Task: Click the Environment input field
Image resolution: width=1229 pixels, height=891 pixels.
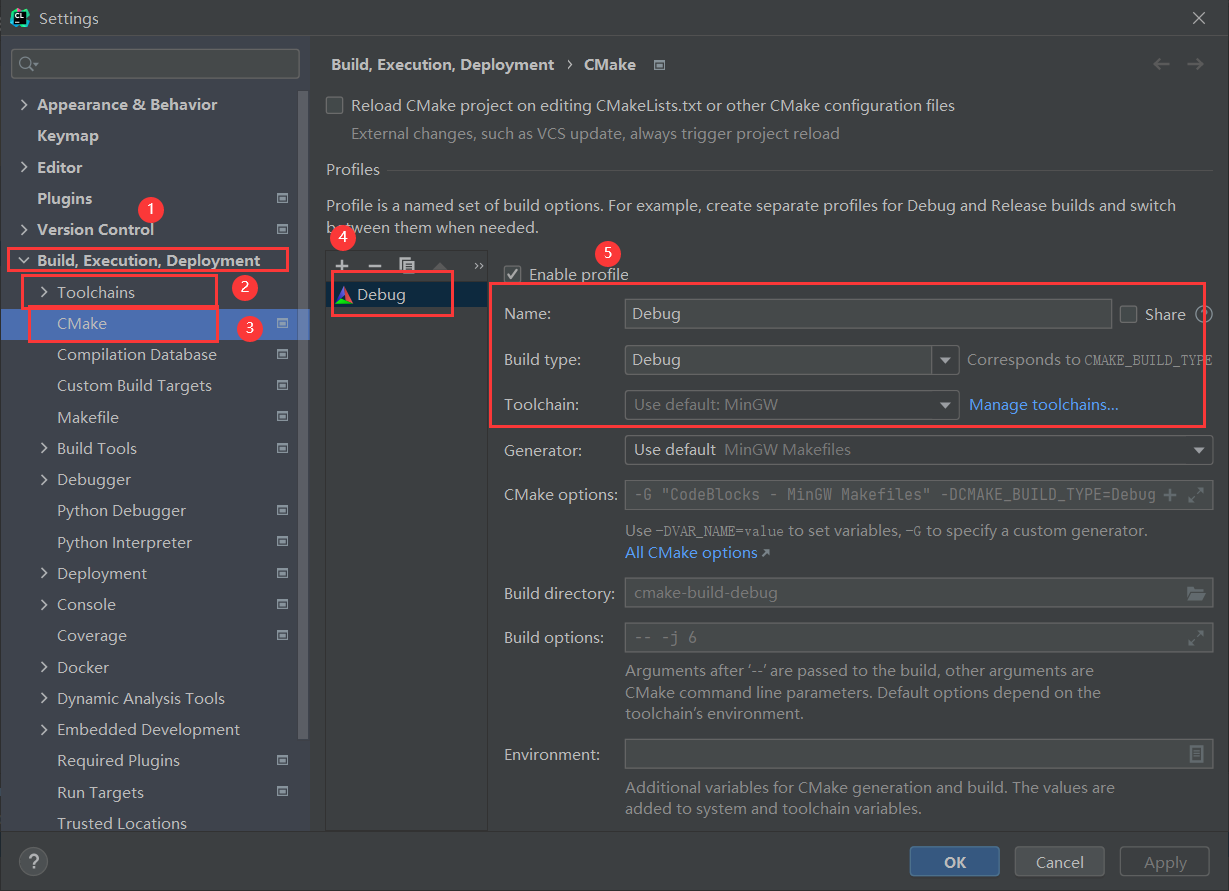Action: point(906,754)
